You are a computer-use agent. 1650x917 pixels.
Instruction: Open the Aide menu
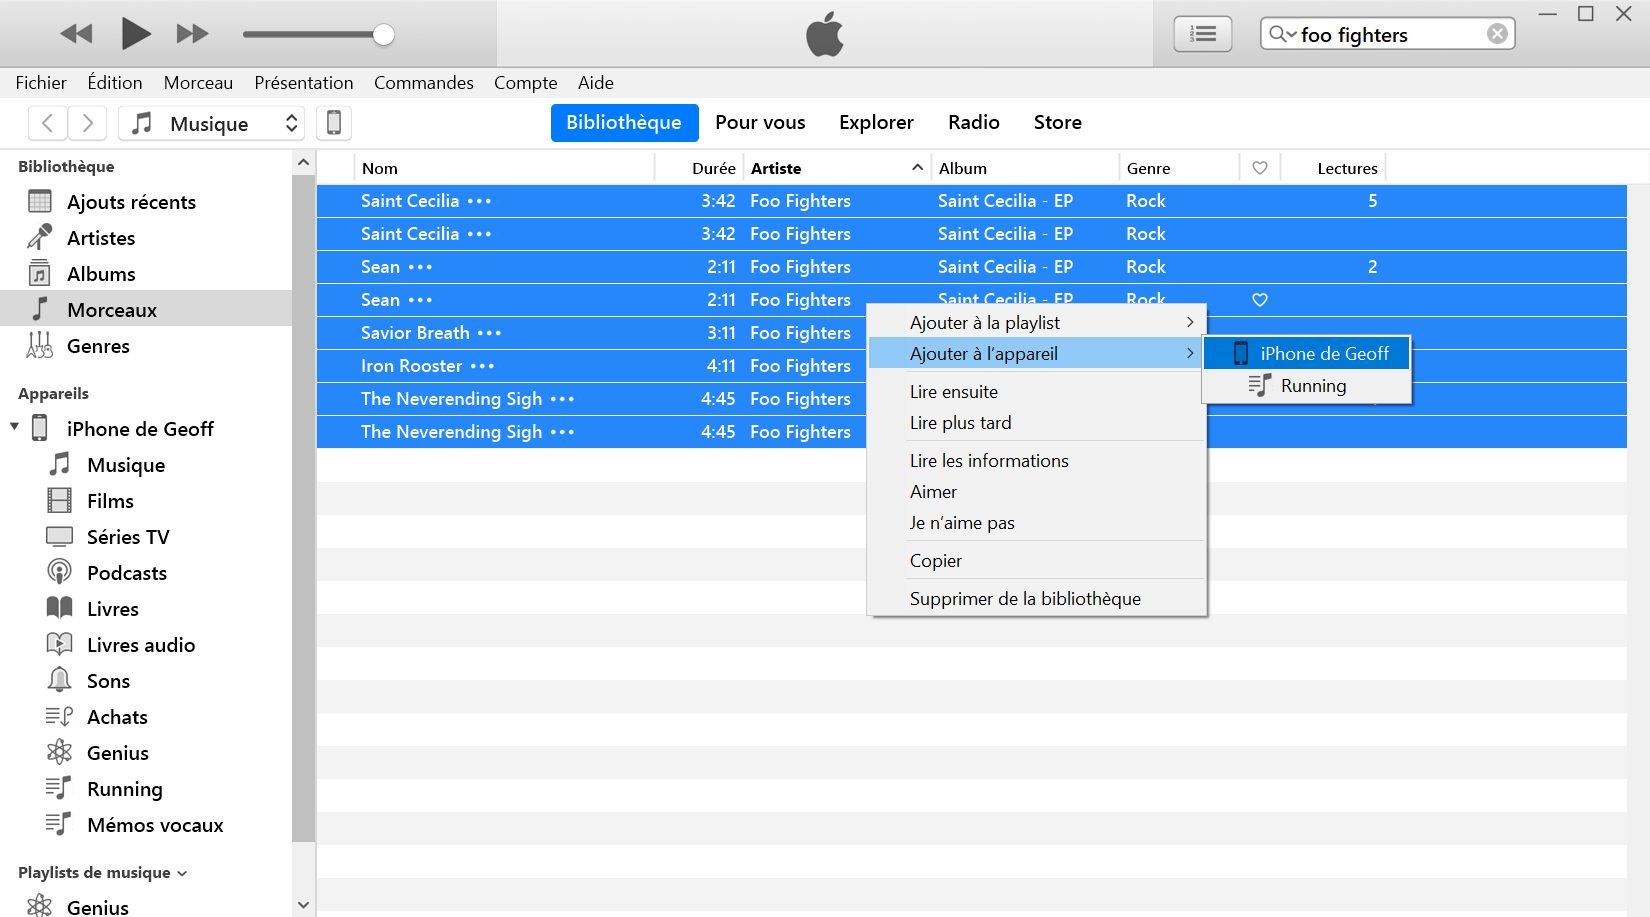pyautogui.click(x=596, y=83)
